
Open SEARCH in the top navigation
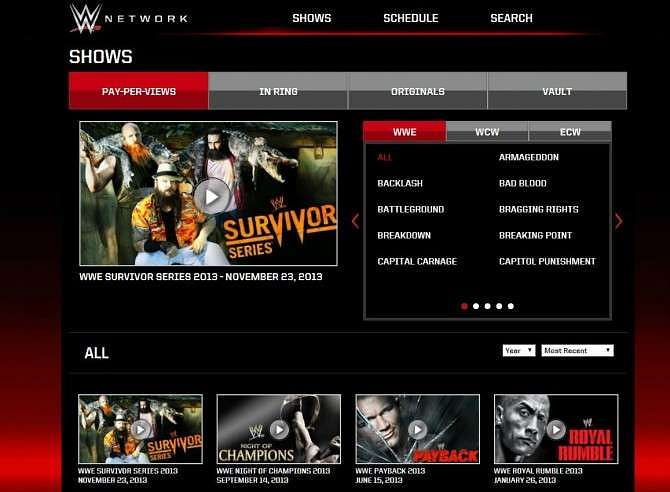tap(511, 18)
